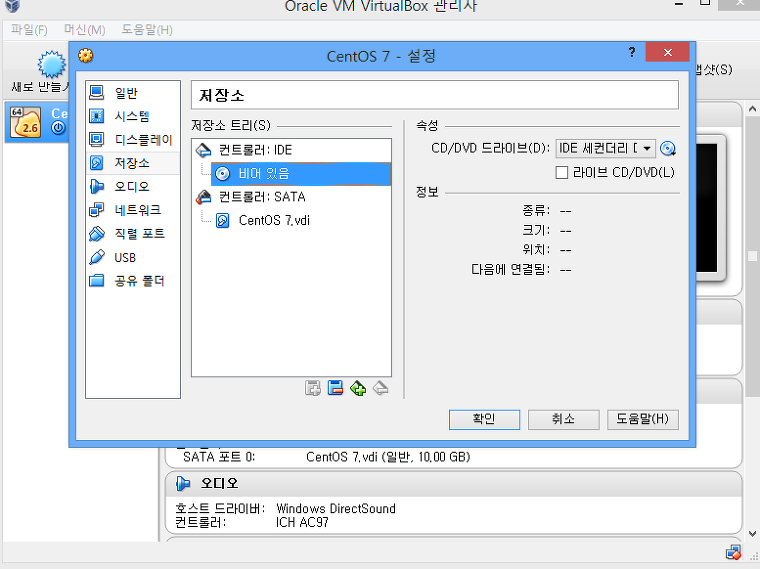Click the 오디오 section header icon in manager
Viewport: 760px width, 569px height.
pos(183,483)
